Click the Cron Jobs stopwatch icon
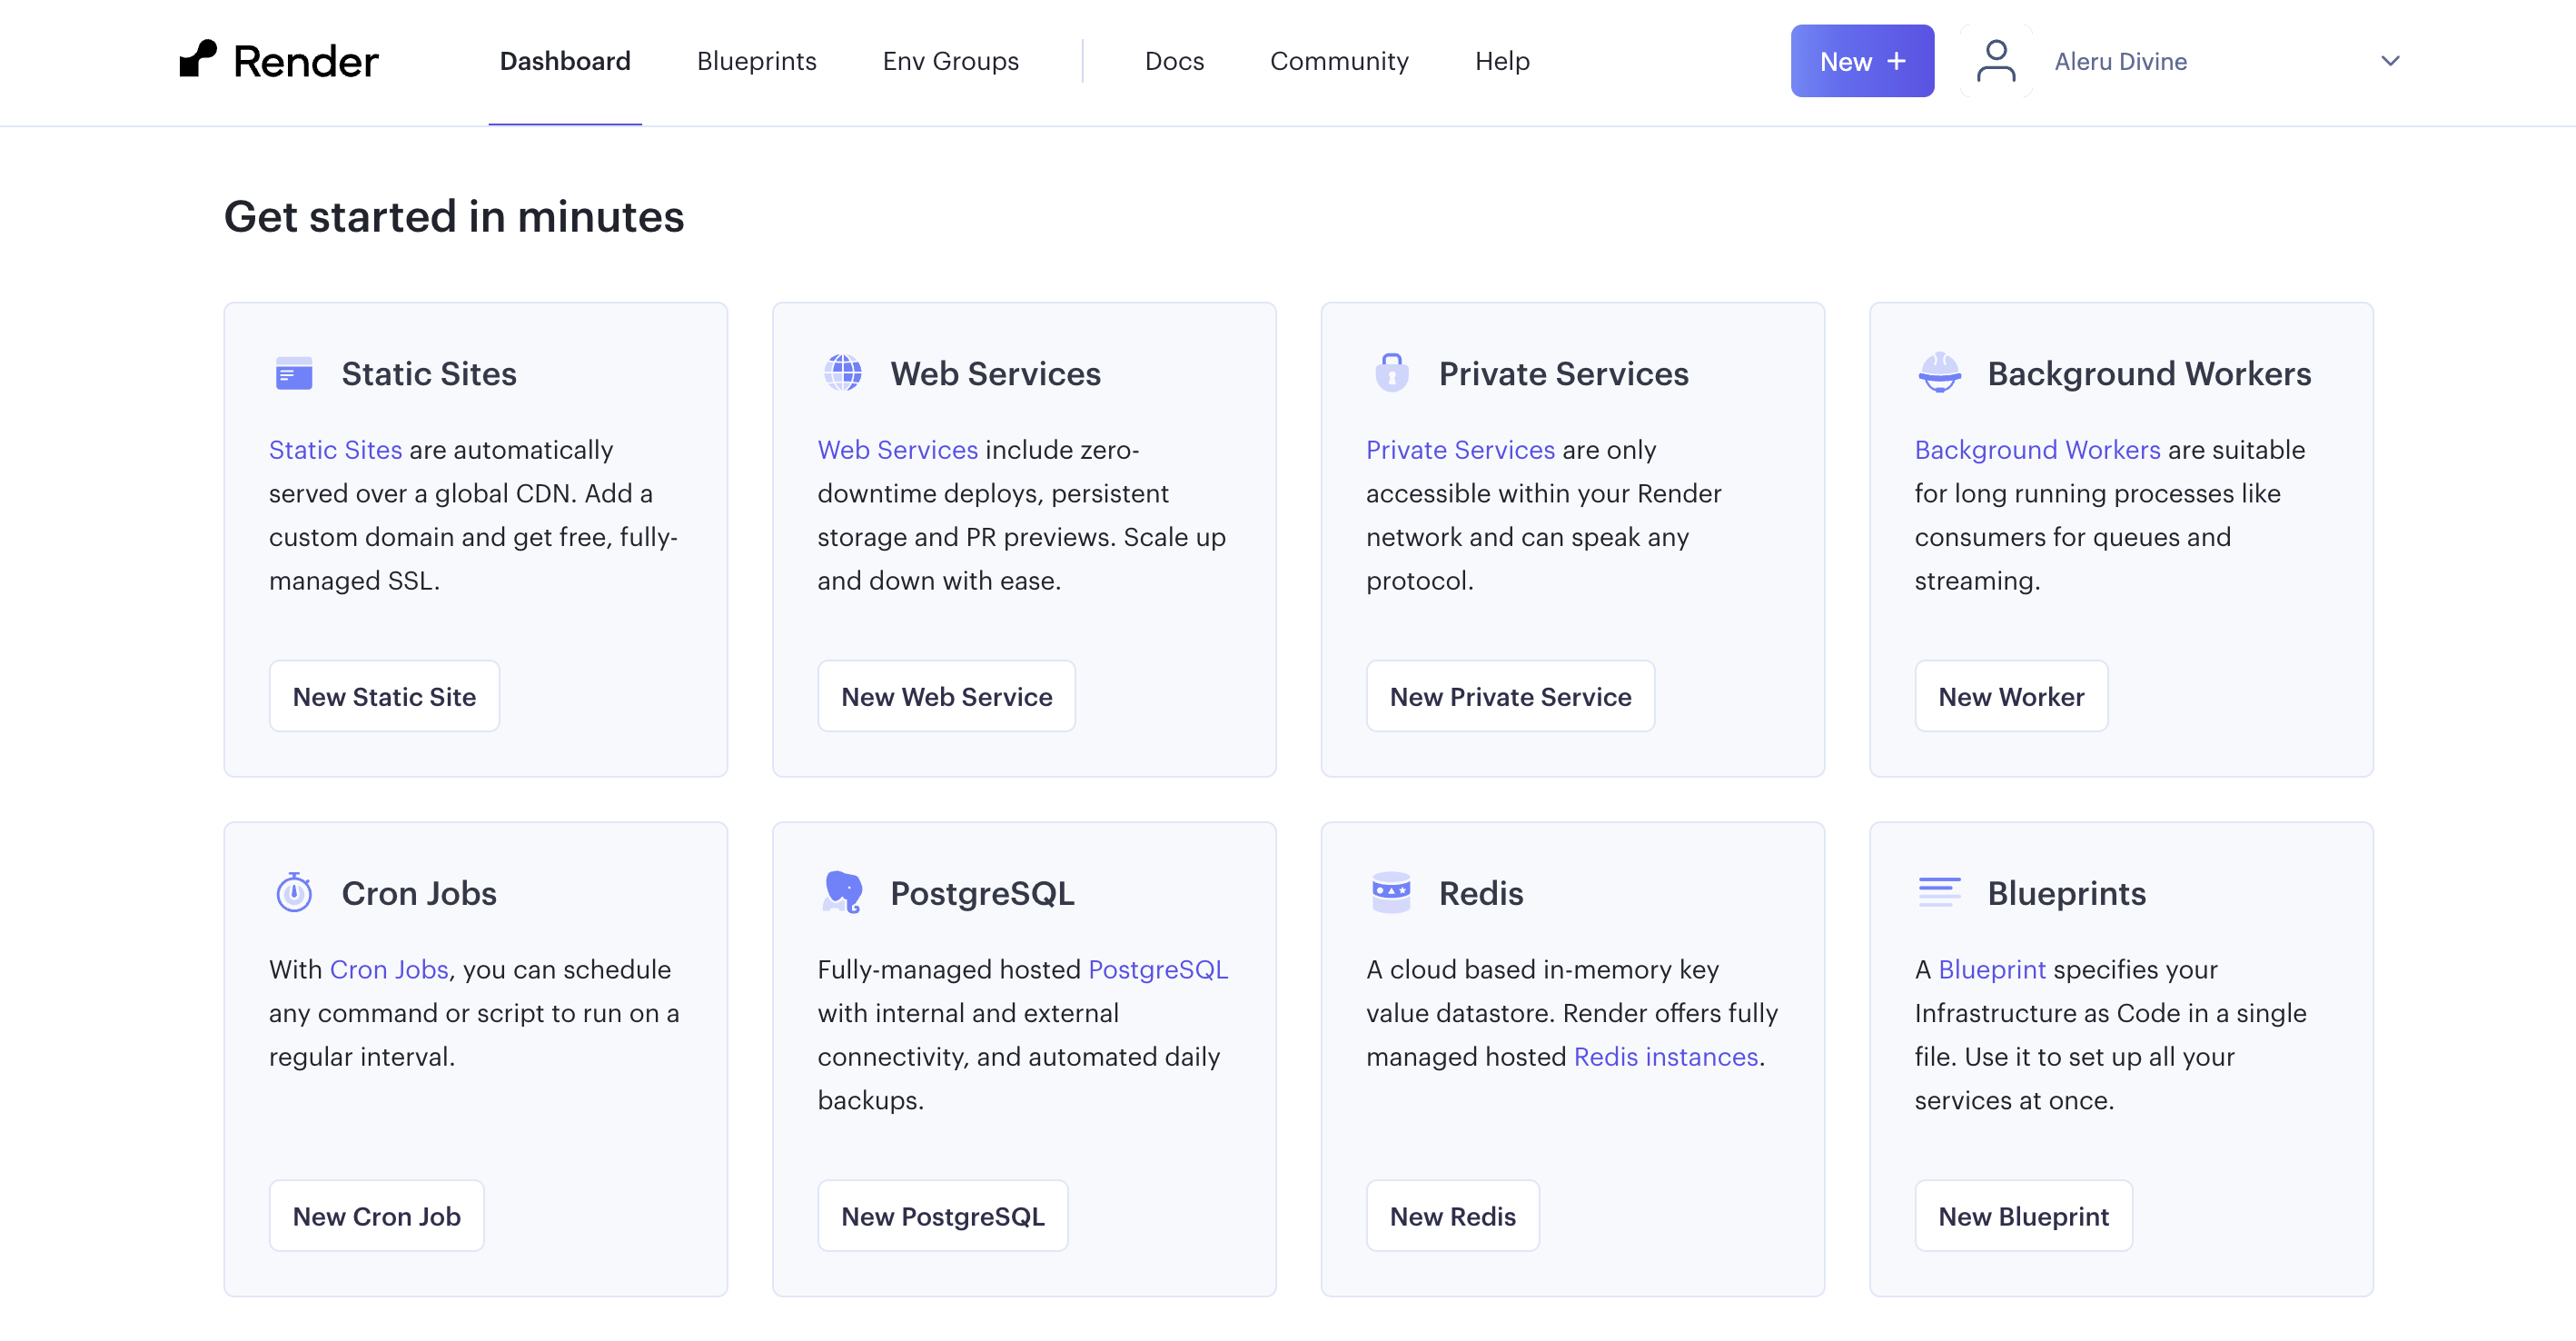The width and height of the screenshot is (2576, 1341). pyautogui.click(x=294, y=893)
